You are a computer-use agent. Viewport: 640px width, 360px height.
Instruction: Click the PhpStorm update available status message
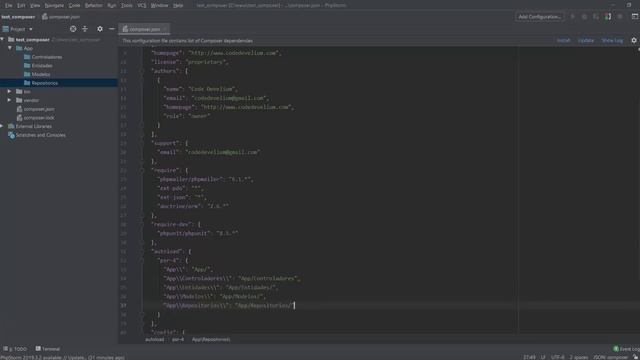click(x=62, y=357)
